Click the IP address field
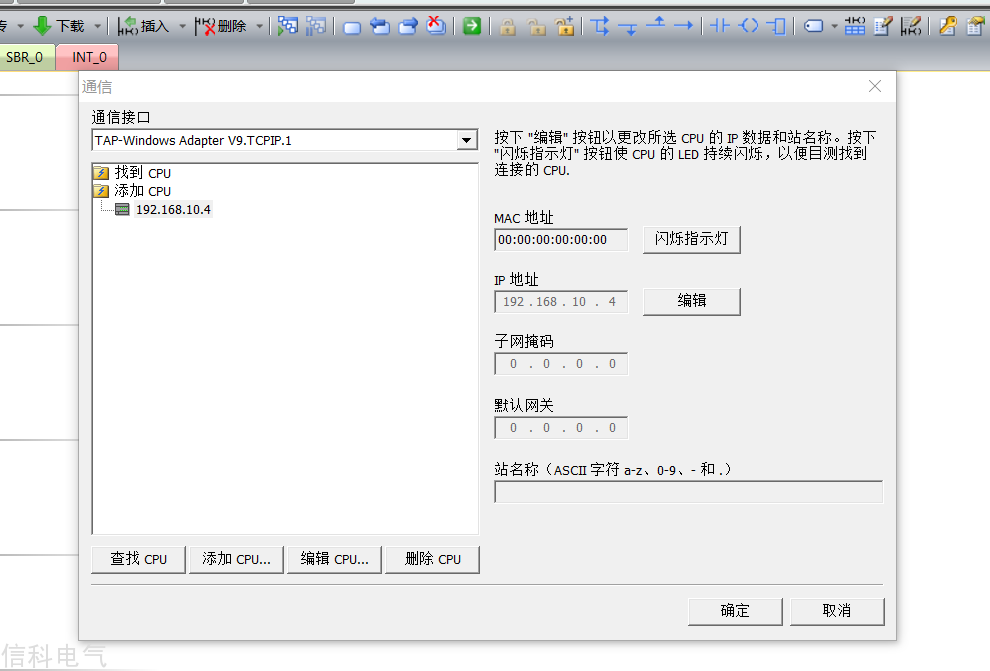 pos(561,302)
